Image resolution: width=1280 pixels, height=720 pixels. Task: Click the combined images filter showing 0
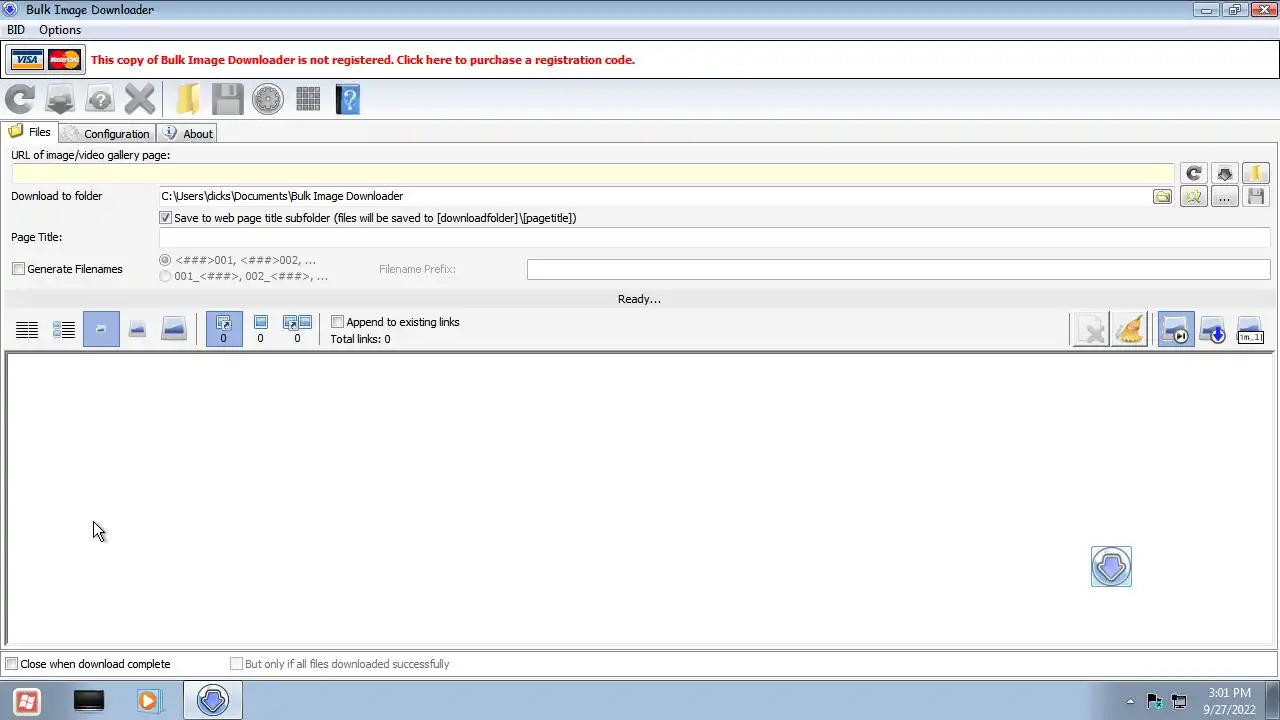coord(297,330)
